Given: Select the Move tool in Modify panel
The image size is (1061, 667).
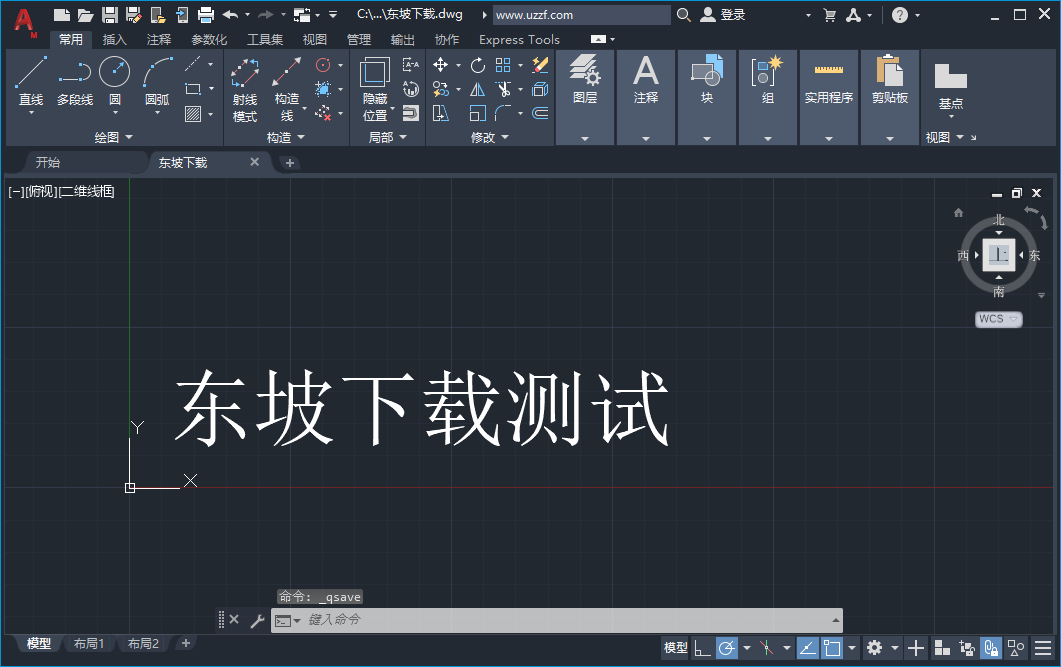Looking at the screenshot, I should click(x=441, y=65).
